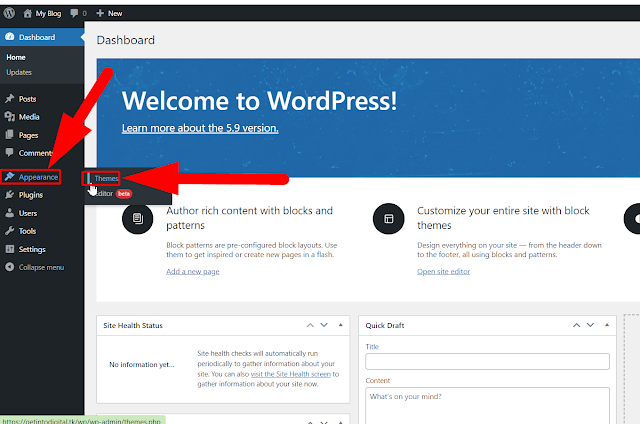Click the Comments speech bubble sidebar icon
Image resolution: width=640 pixels, height=424 pixels.
pos(9,153)
